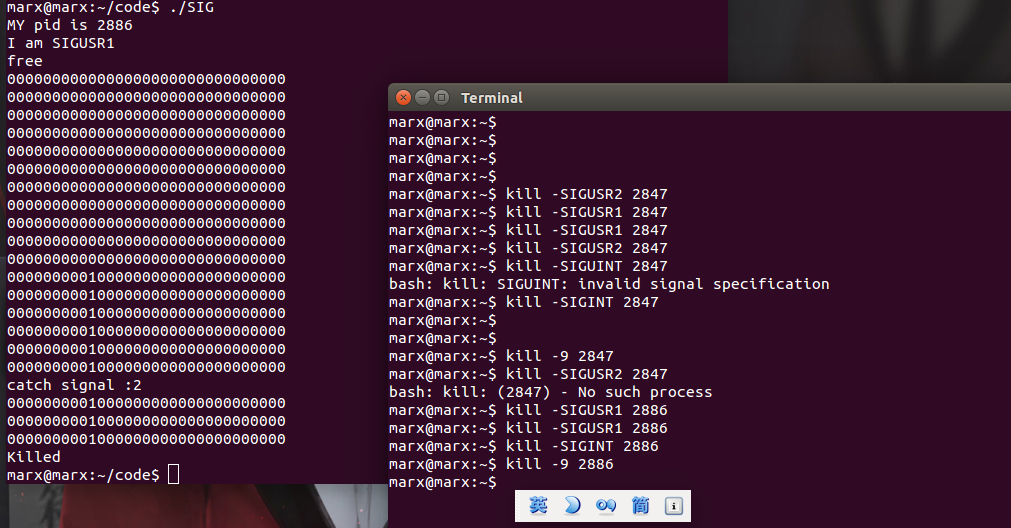Select the 'invalid signal specification' error line
This screenshot has width=1011, height=528.
click(609, 284)
